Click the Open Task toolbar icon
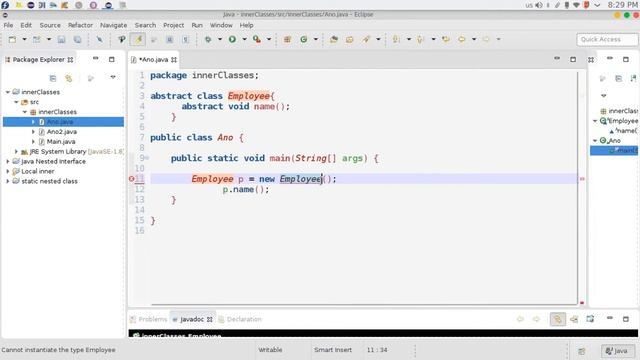The width and height of the screenshot is (640, 360). (x=350, y=39)
